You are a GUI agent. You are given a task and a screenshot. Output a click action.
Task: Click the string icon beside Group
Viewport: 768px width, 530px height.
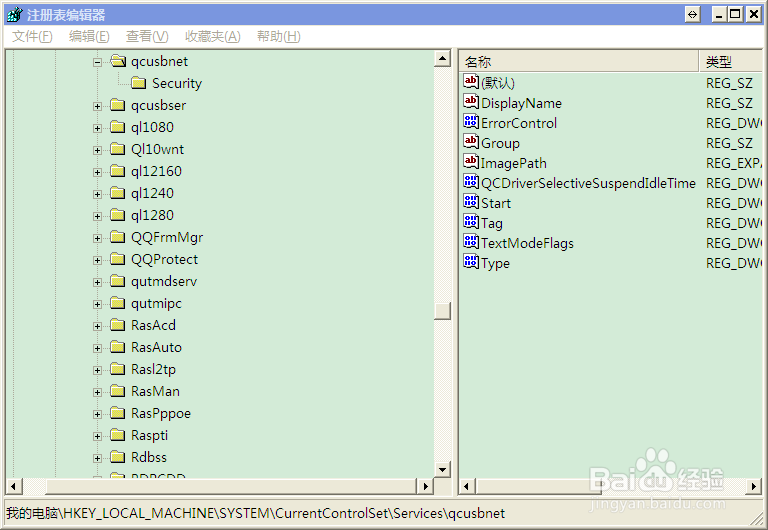click(x=471, y=142)
